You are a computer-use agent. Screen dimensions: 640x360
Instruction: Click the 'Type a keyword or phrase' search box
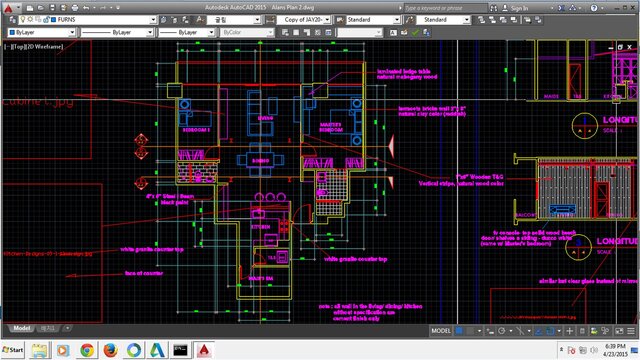446,8
